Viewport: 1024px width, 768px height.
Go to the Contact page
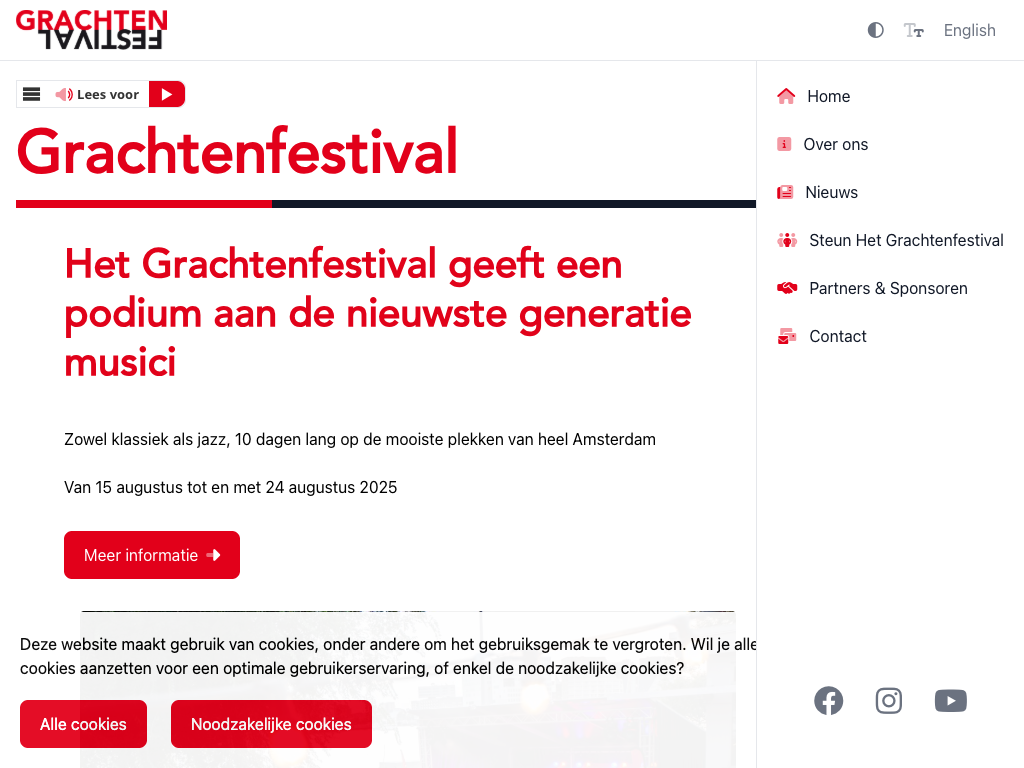click(837, 336)
